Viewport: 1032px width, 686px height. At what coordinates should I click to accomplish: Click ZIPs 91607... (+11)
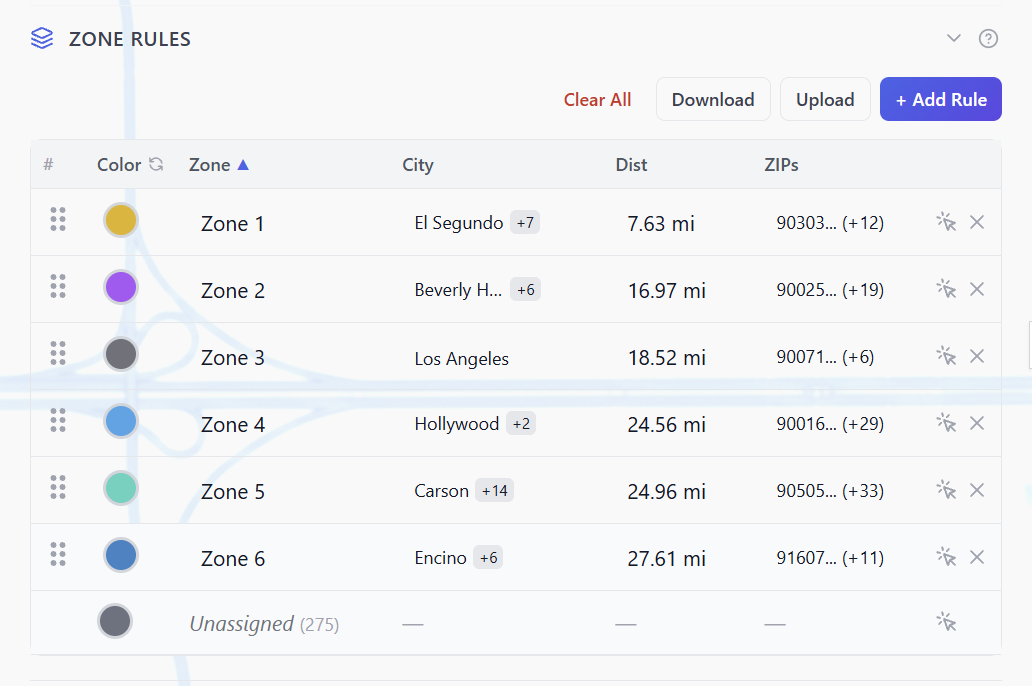830,558
